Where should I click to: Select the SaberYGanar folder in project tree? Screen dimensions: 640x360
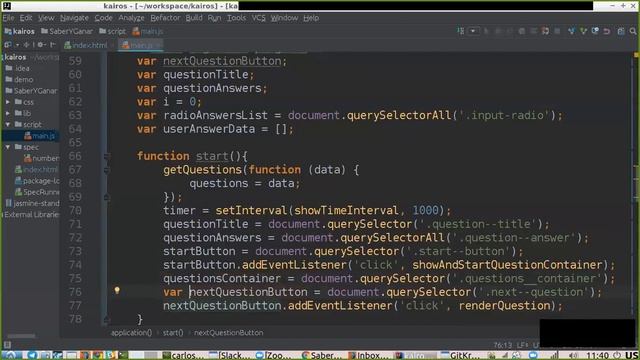click(x=31, y=91)
